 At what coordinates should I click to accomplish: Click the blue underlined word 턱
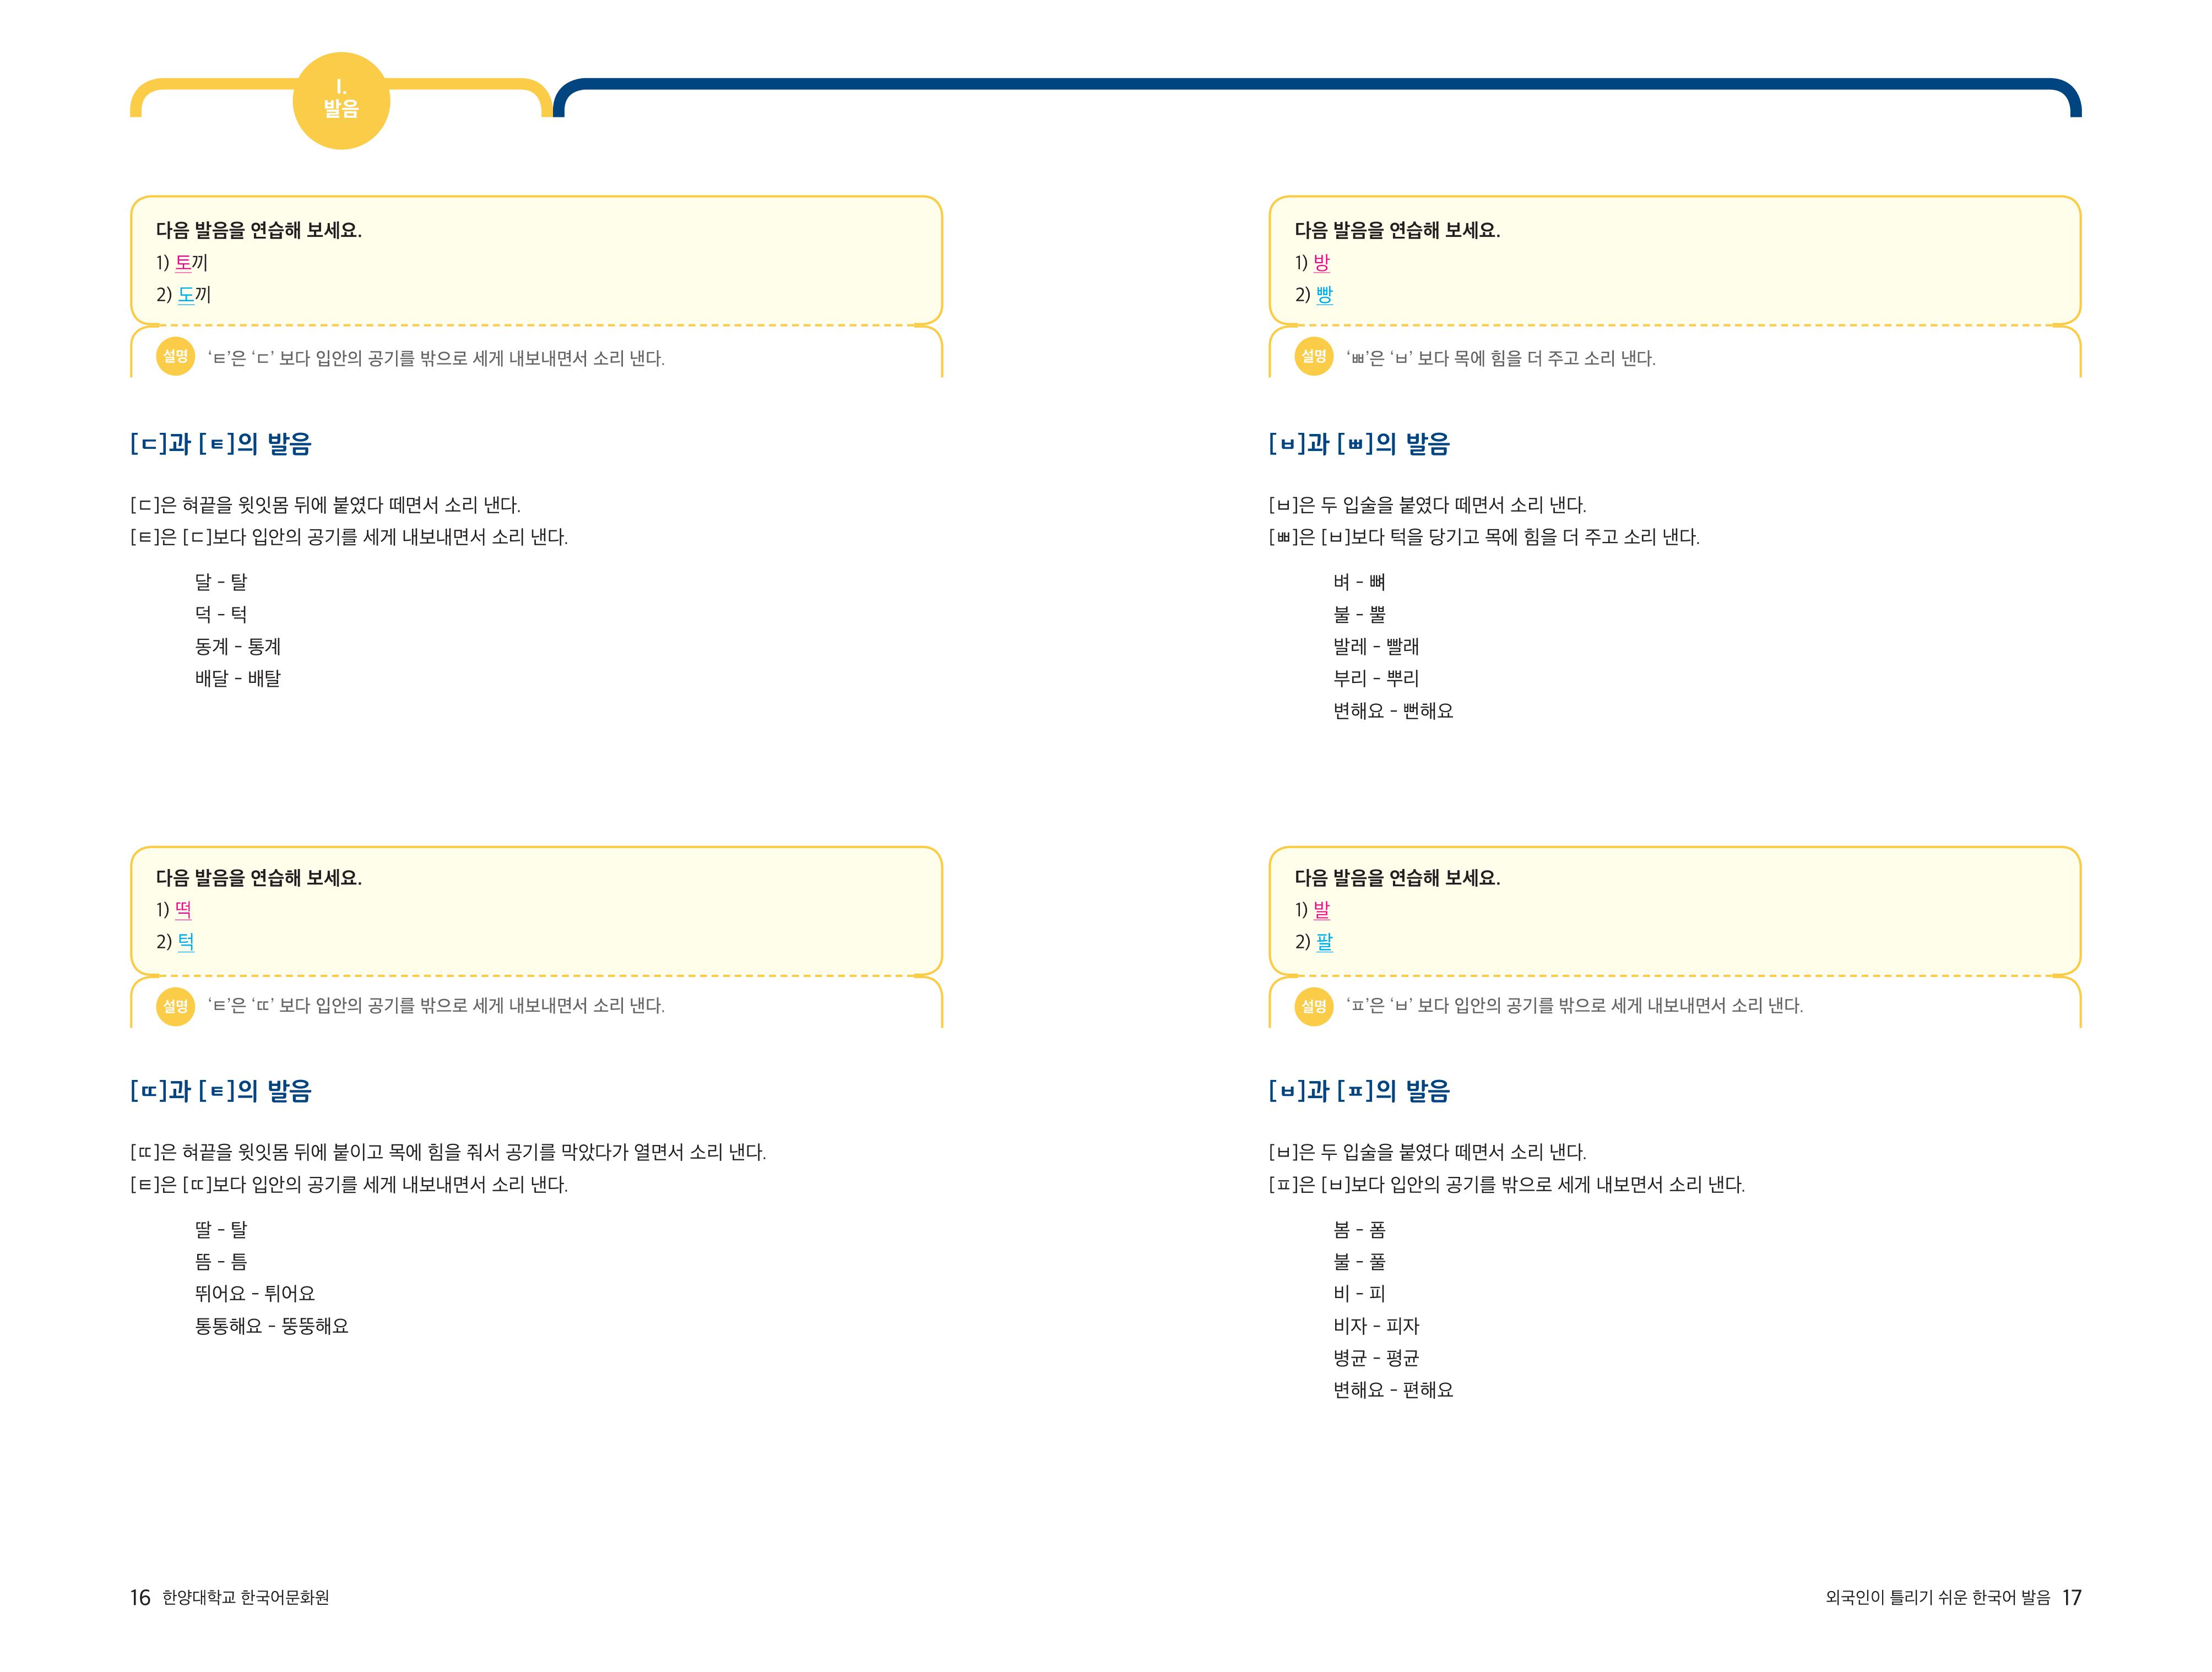coord(186,942)
